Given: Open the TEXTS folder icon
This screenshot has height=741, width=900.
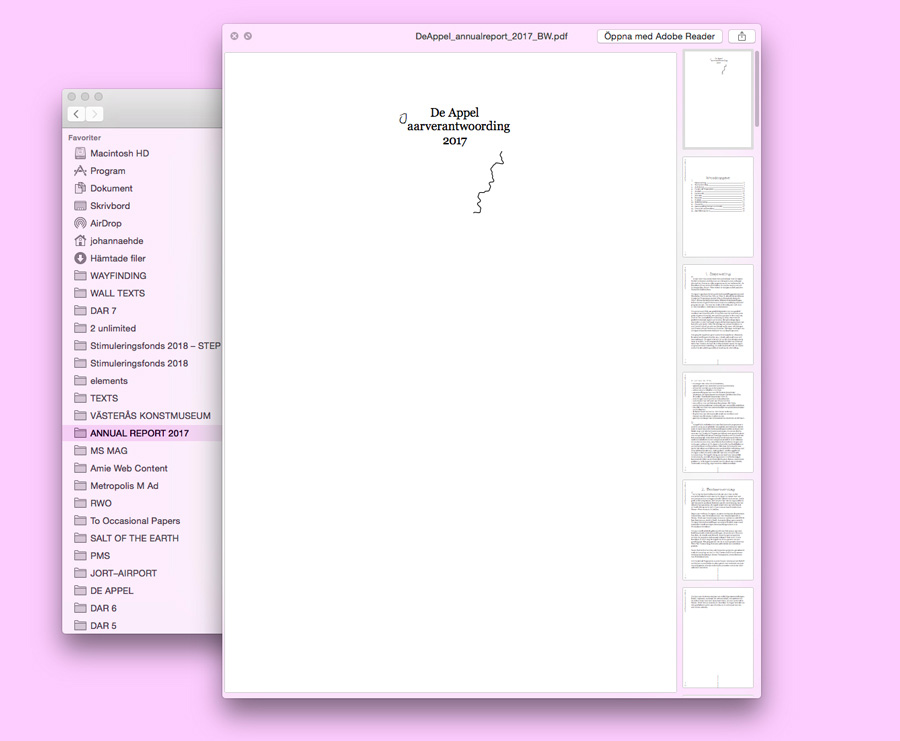Looking at the screenshot, I should pyautogui.click(x=80, y=398).
